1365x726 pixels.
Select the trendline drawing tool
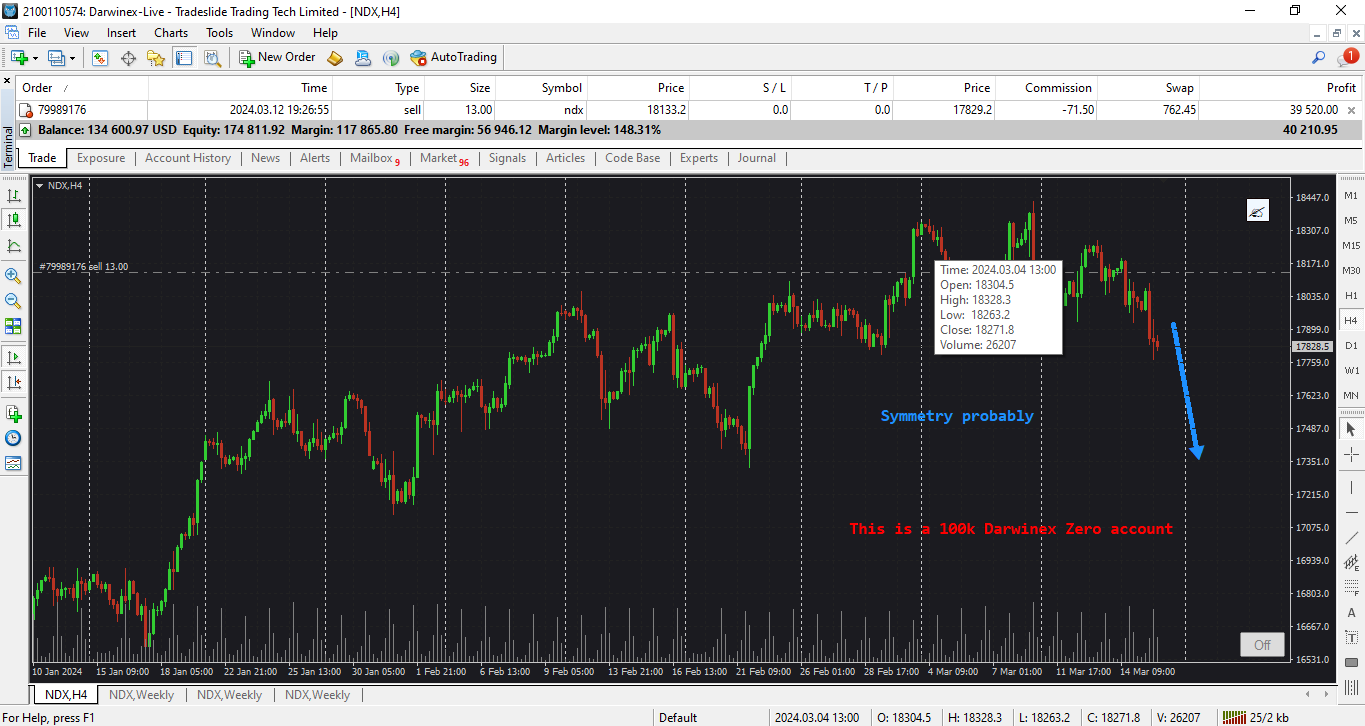click(1351, 539)
